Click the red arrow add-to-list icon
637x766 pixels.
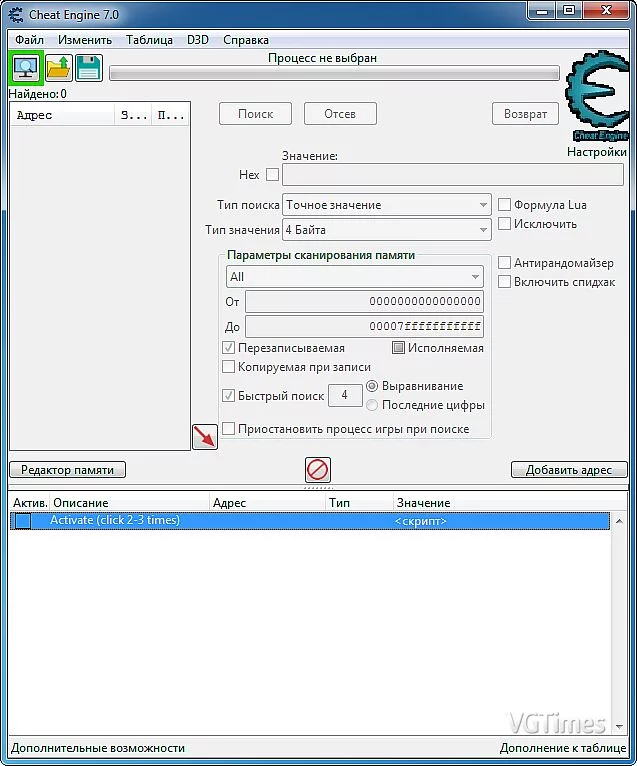click(x=205, y=437)
